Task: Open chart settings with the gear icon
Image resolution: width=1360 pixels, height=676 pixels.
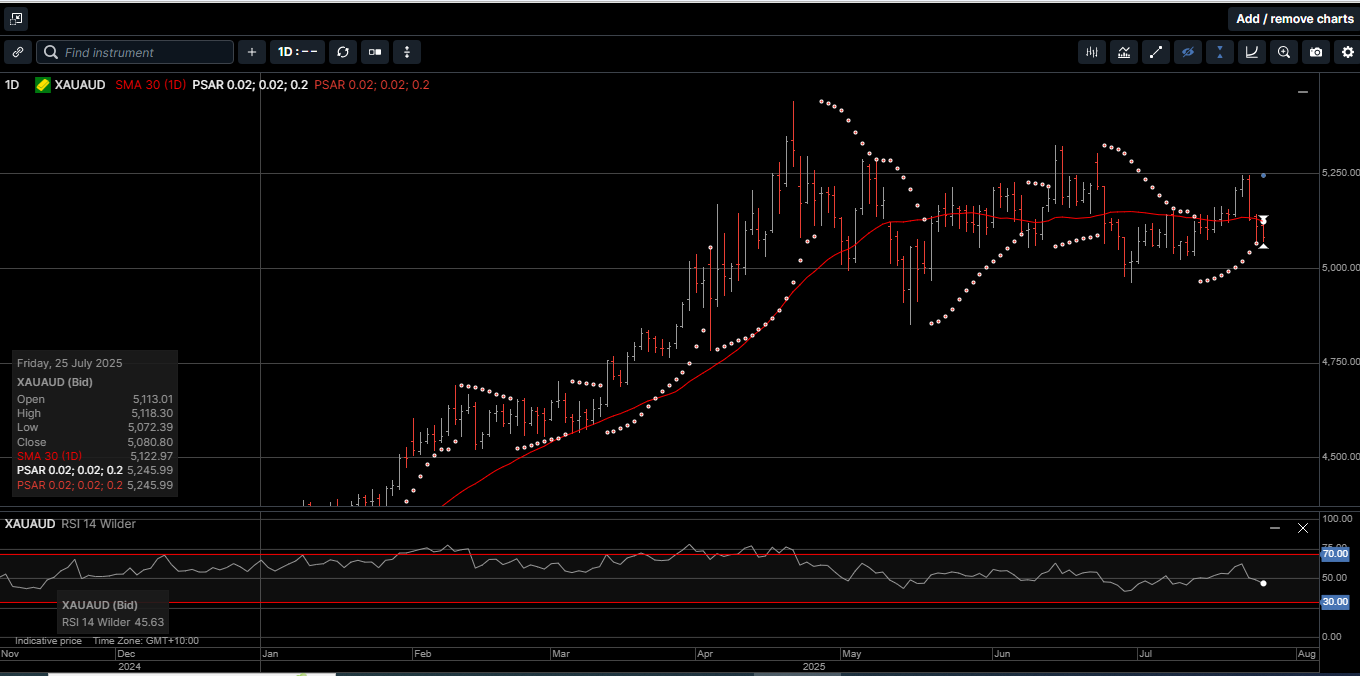Action: [1347, 52]
